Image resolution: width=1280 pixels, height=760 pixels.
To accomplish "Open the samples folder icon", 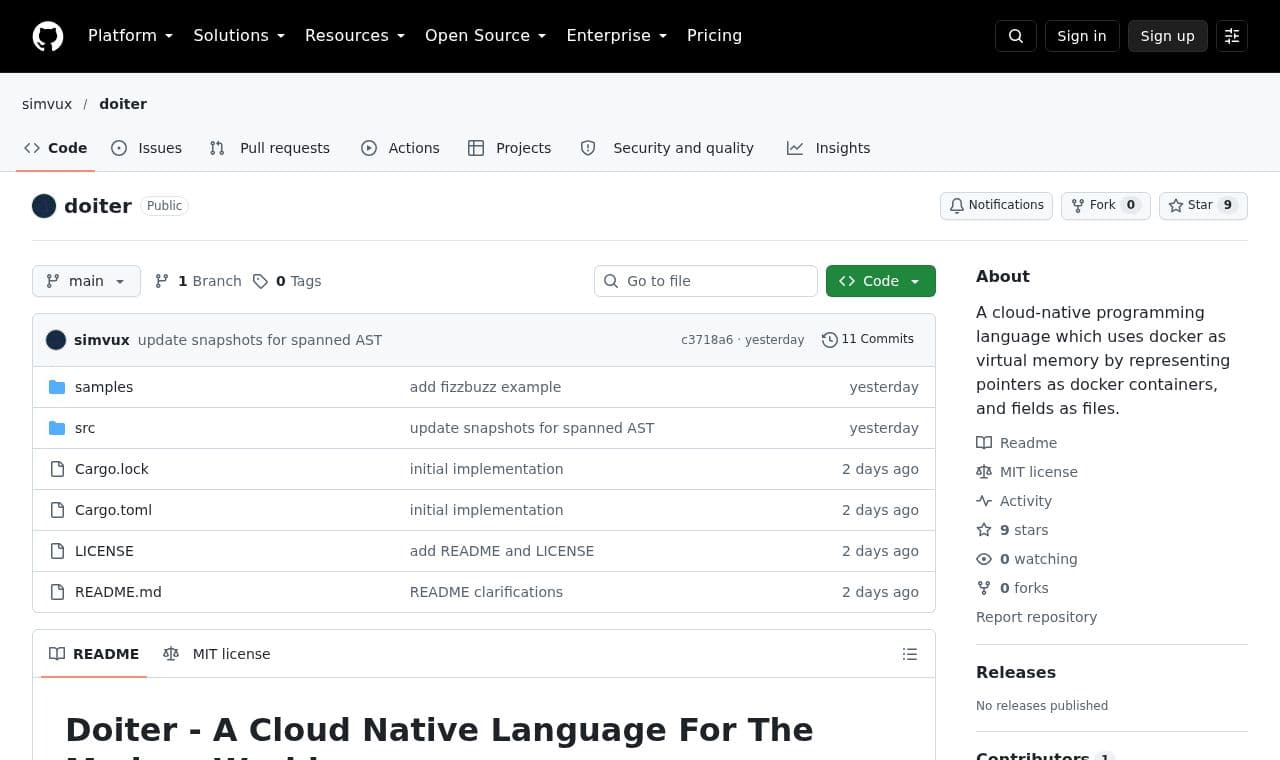I will (57, 387).
